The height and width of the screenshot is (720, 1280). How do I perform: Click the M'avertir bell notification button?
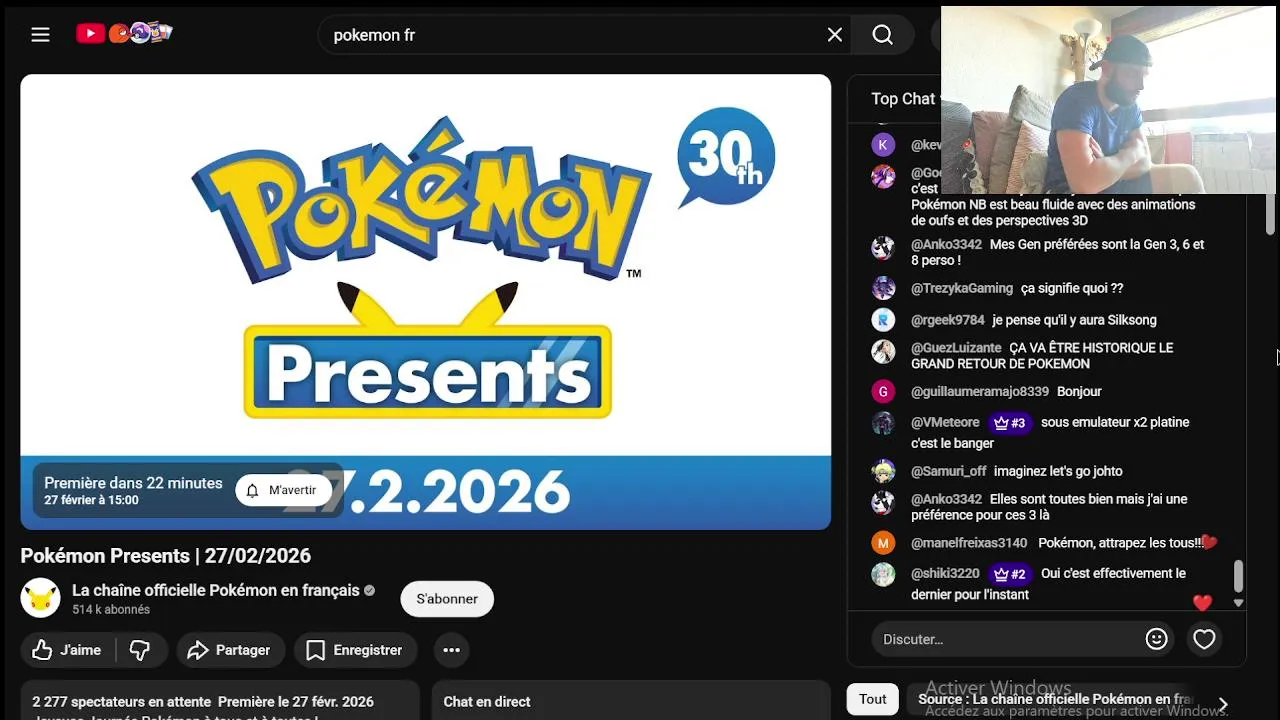coord(283,491)
